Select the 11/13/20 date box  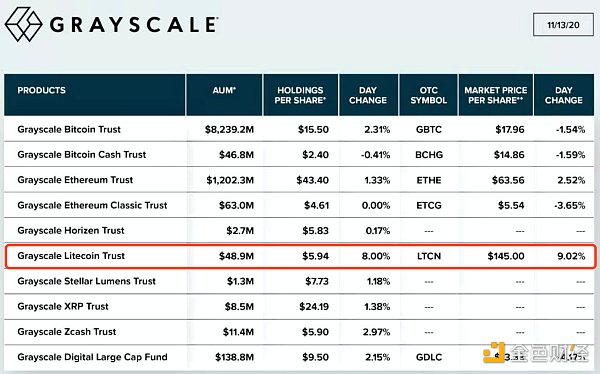(563, 25)
